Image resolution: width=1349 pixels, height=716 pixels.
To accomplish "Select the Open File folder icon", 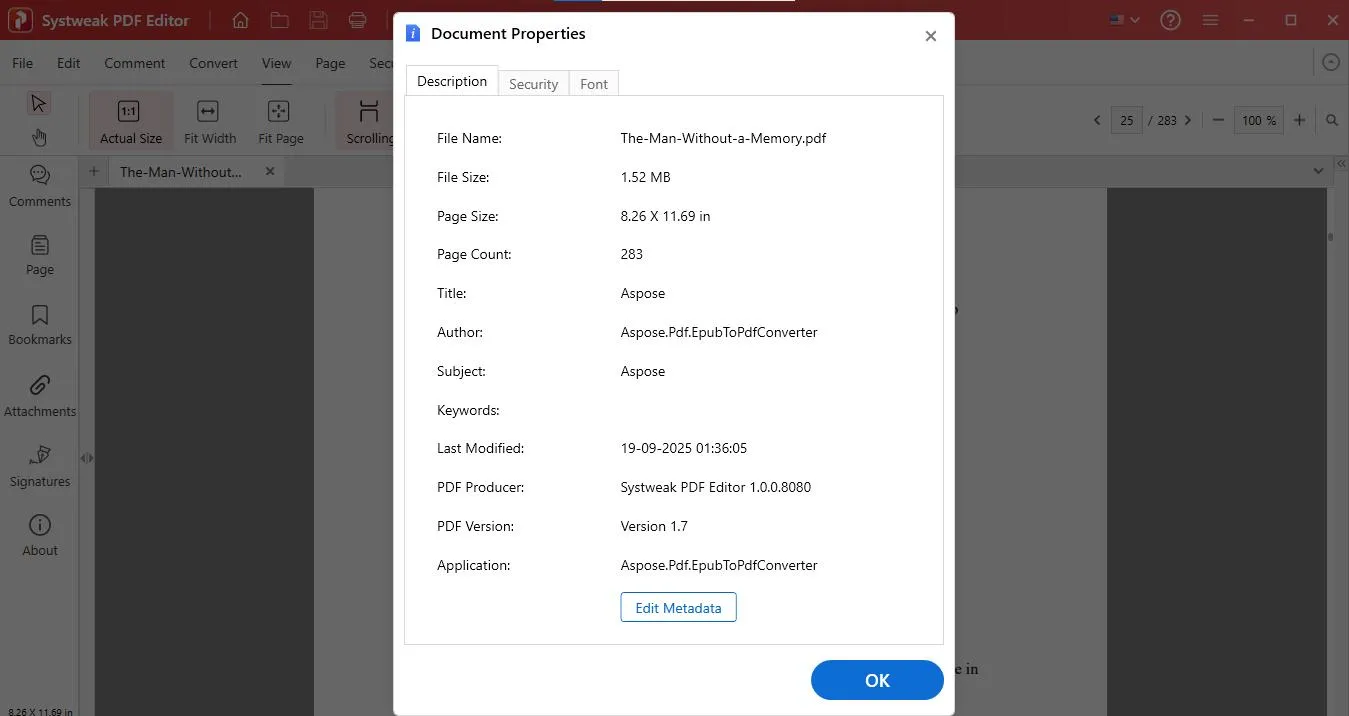I will coord(279,19).
